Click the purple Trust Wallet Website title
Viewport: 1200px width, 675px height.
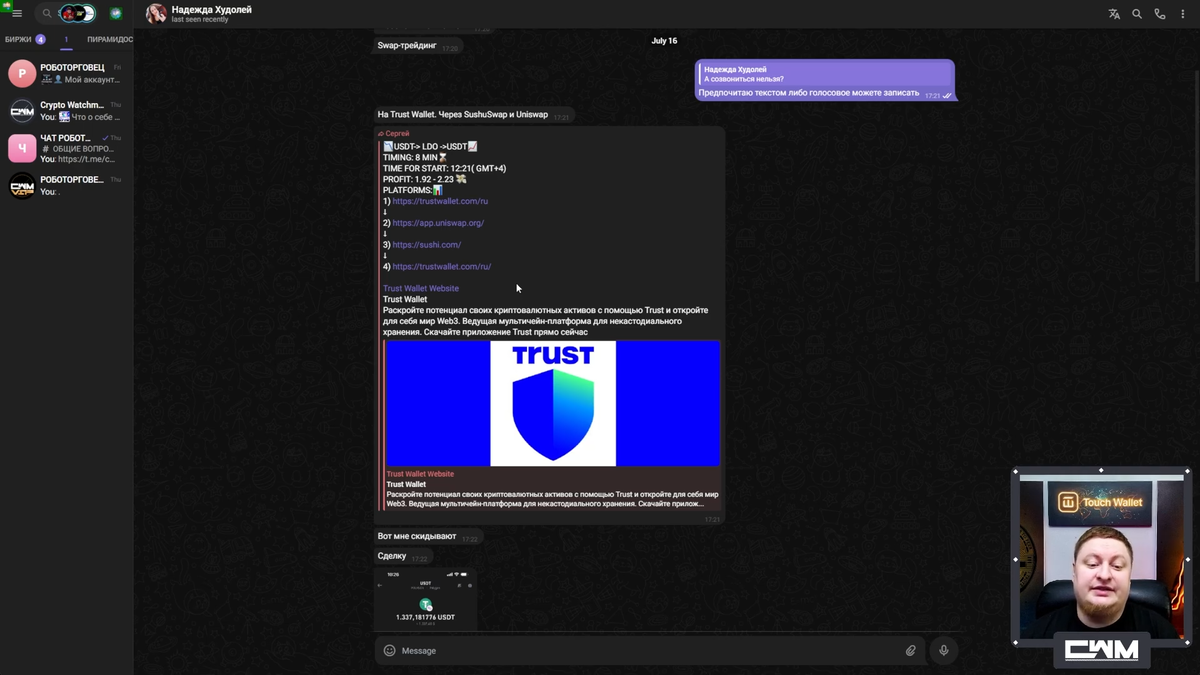click(x=421, y=289)
